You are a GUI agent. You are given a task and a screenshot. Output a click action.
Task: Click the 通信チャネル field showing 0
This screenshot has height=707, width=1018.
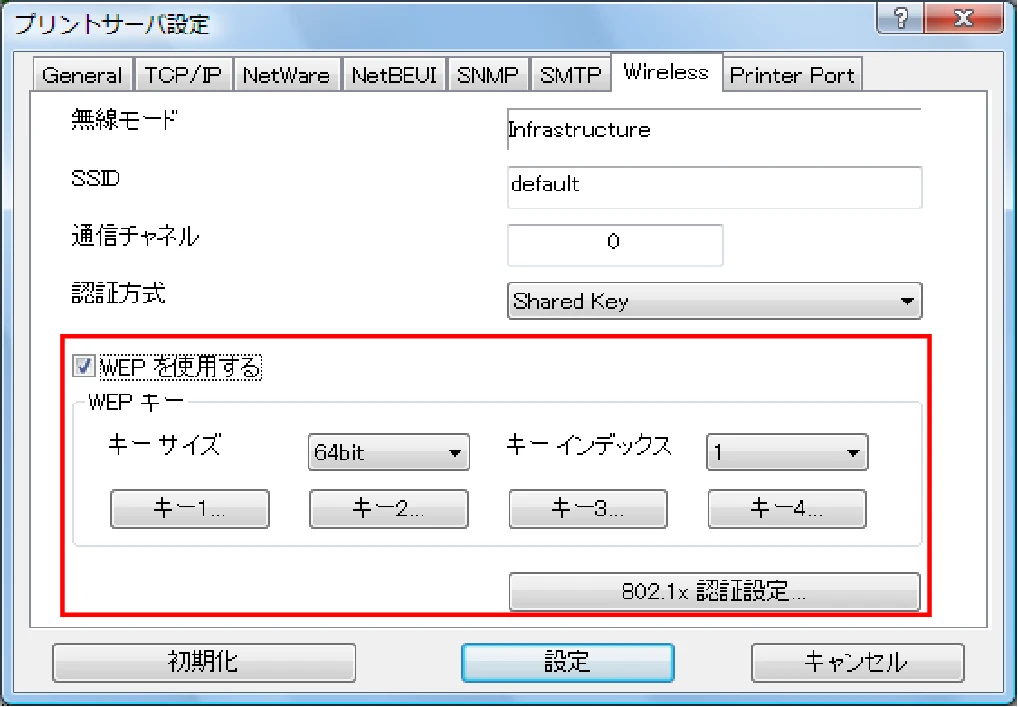click(x=615, y=245)
